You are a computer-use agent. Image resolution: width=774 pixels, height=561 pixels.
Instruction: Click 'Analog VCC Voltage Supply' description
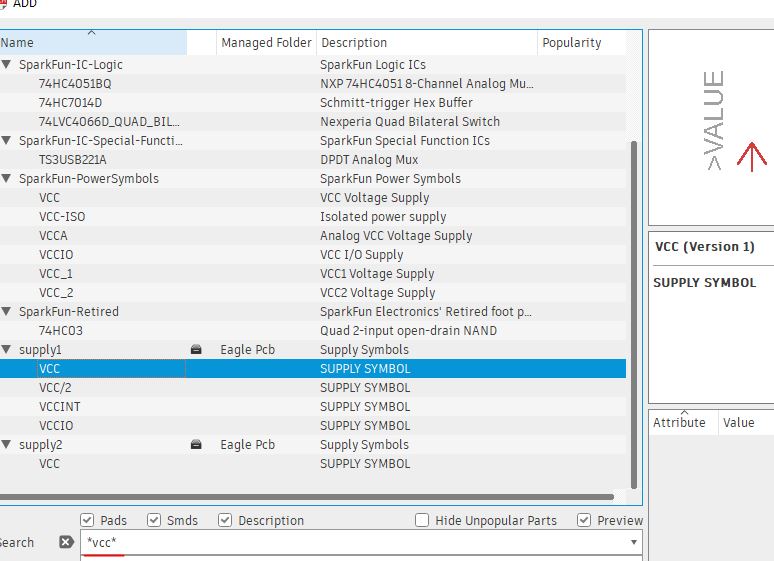click(x=396, y=236)
